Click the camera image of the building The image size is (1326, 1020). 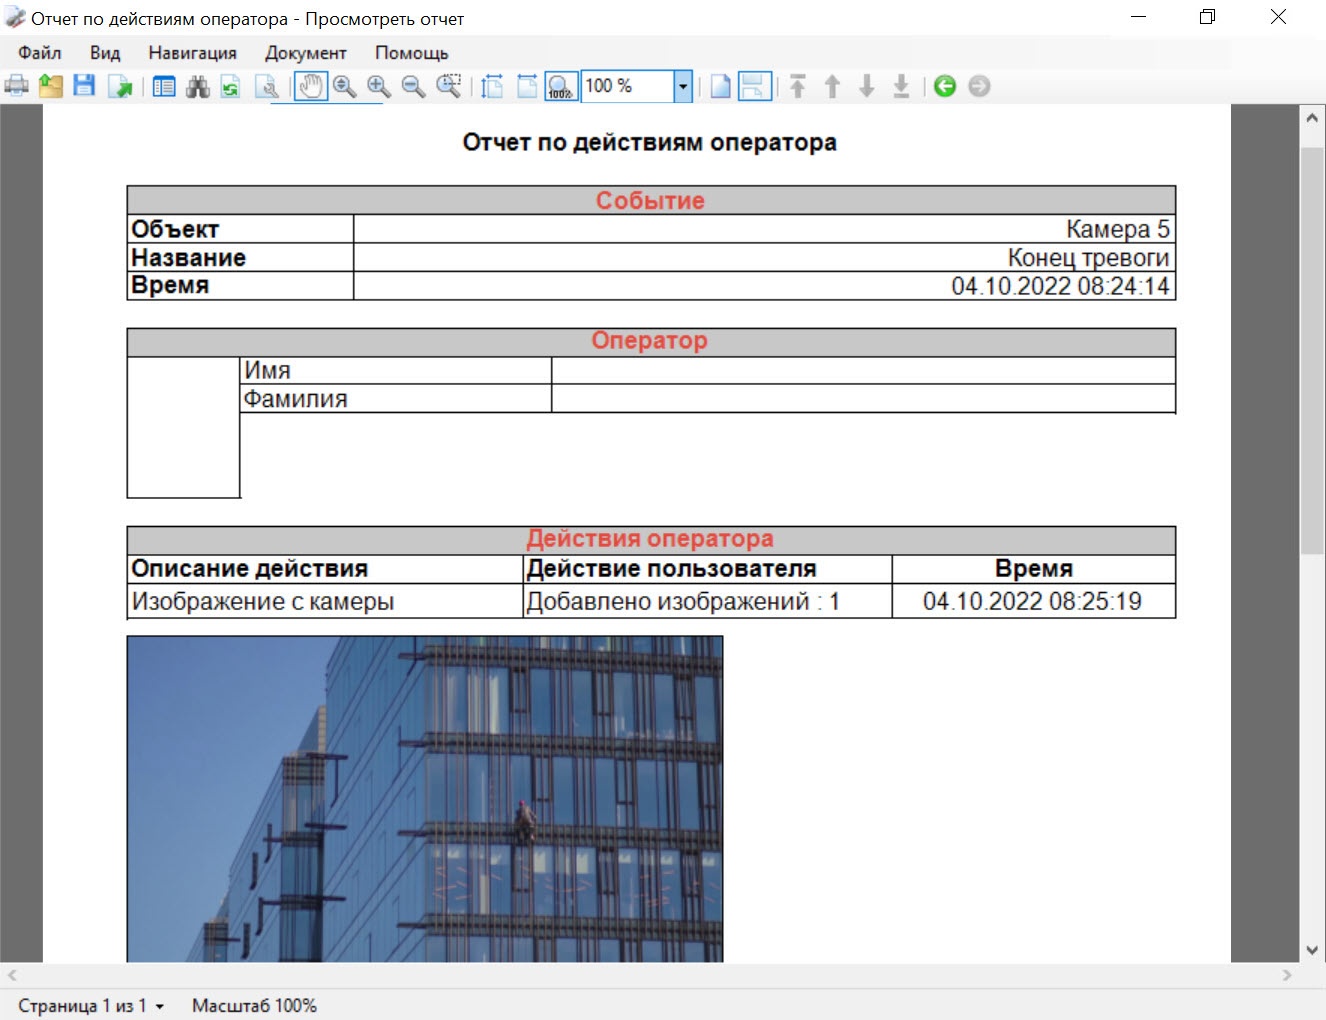click(x=424, y=798)
